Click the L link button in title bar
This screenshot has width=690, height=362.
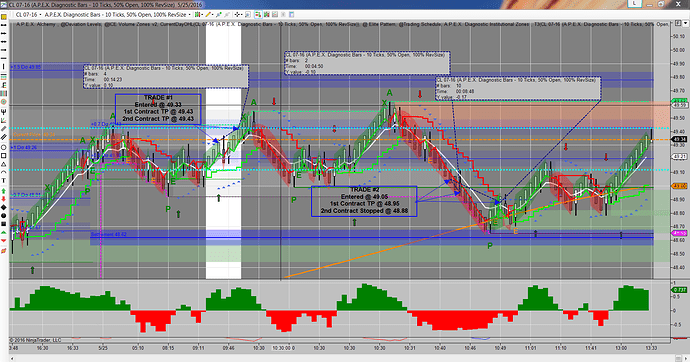coord(635,4)
